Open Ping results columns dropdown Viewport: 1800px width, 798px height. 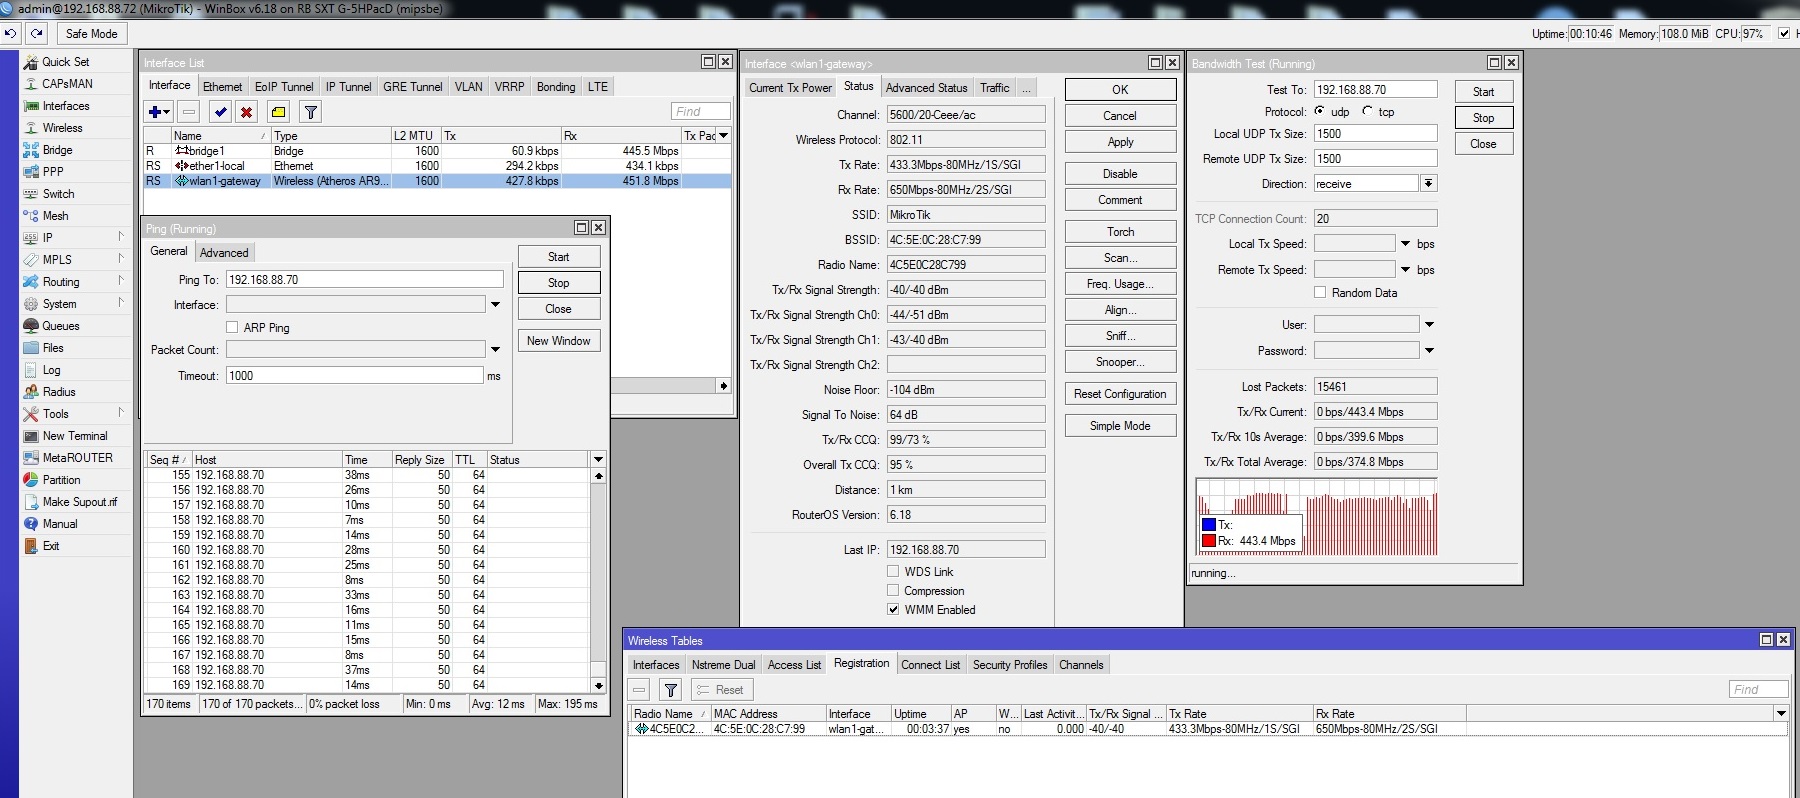pyautogui.click(x=599, y=460)
